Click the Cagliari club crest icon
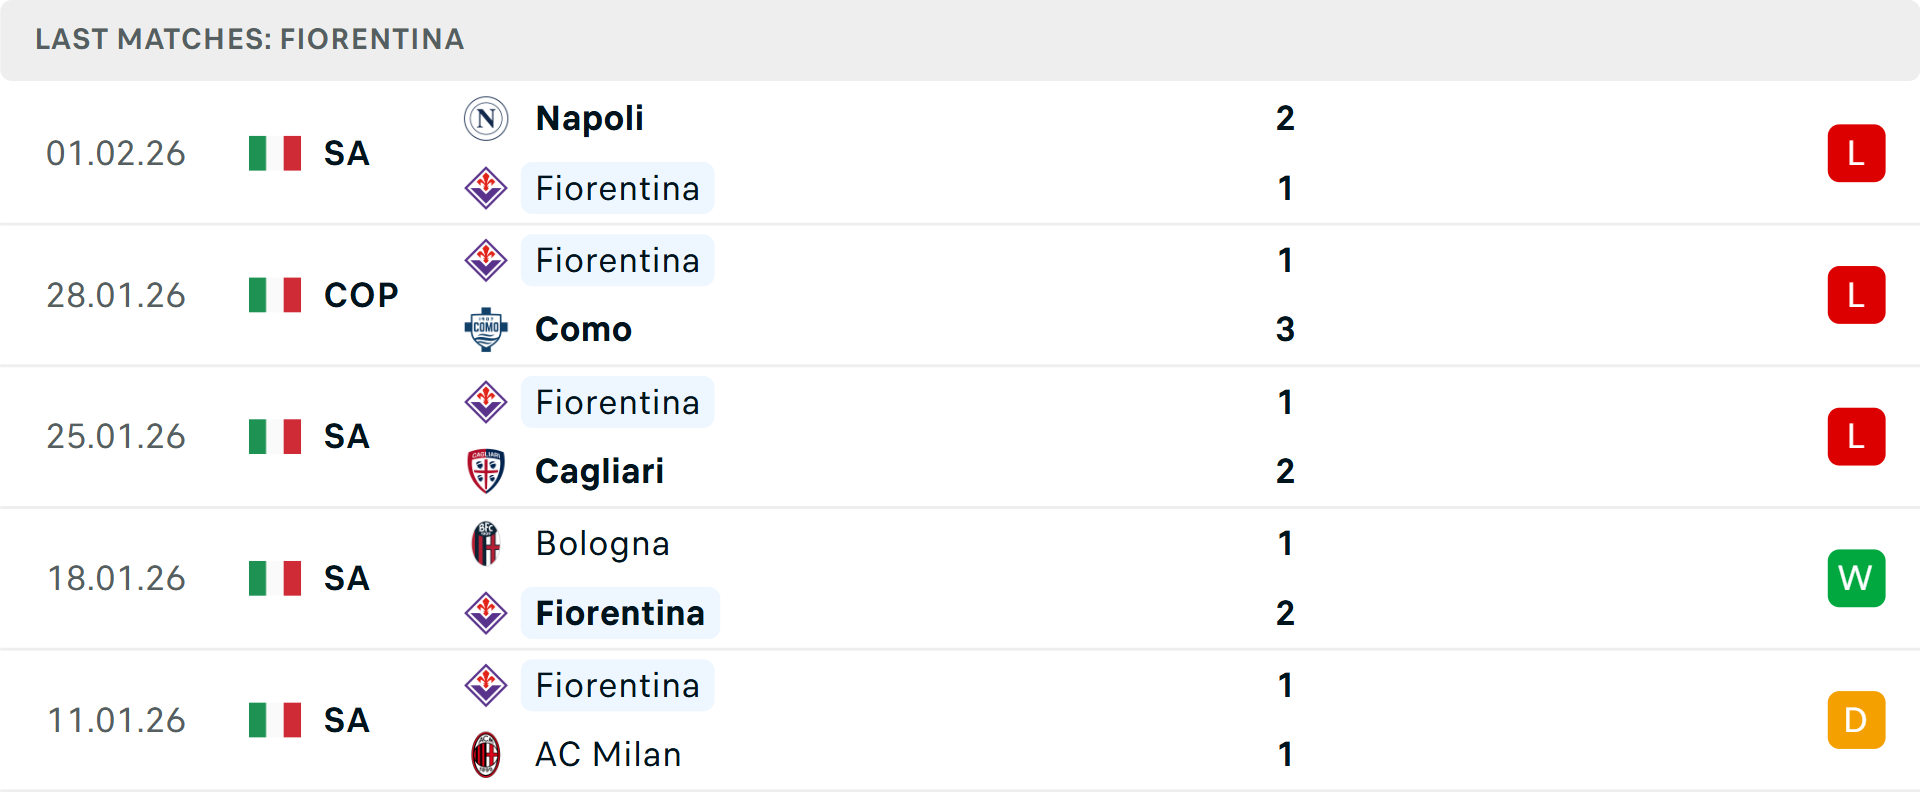Image resolution: width=1920 pixels, height=792 pixels. (486, 471)
